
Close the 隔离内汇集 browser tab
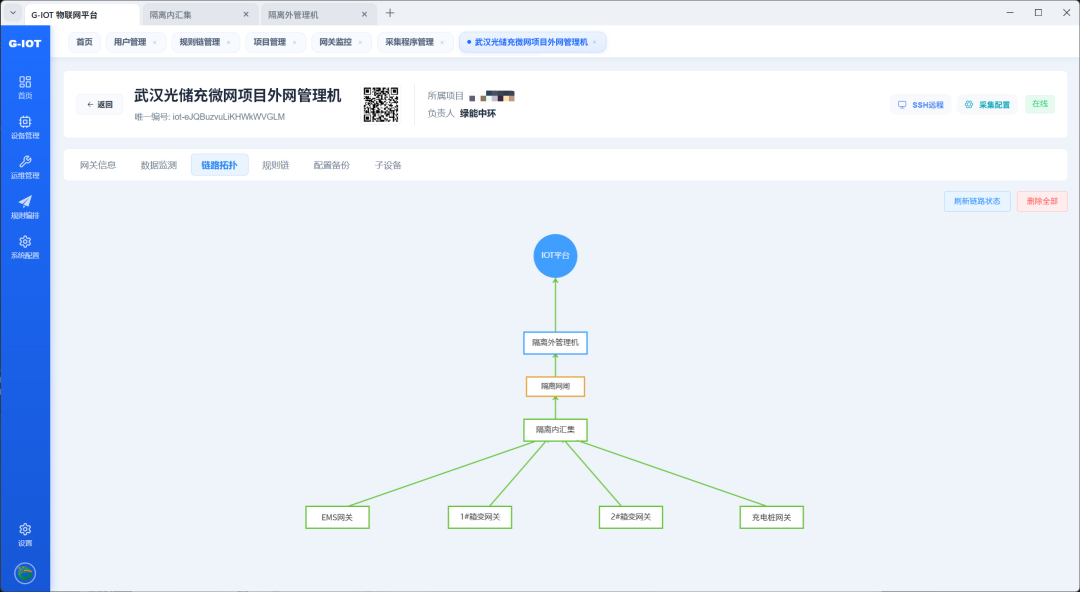point(246,14)
